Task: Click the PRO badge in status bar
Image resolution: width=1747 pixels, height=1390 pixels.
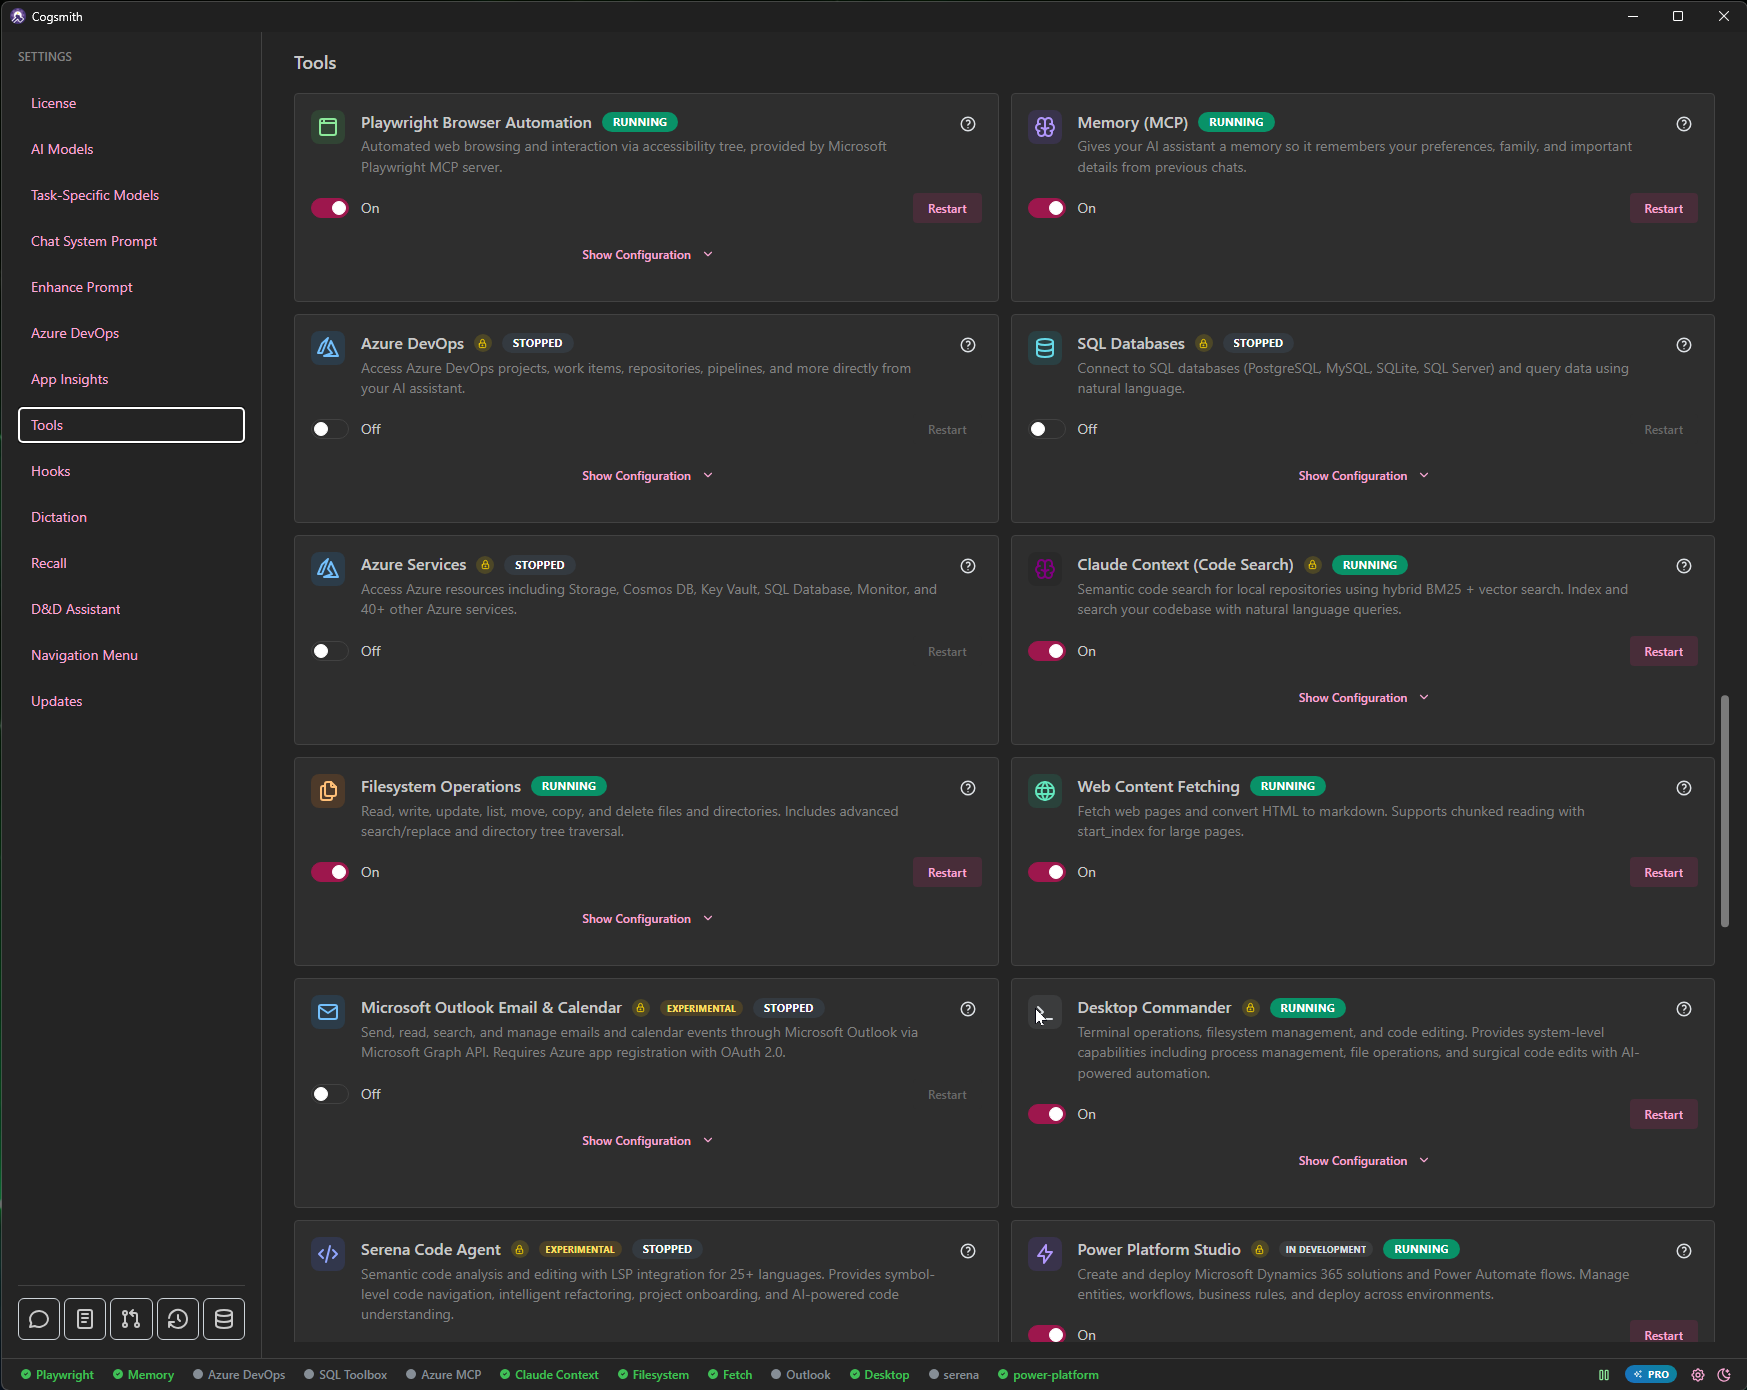Action: (1651, 1375)
